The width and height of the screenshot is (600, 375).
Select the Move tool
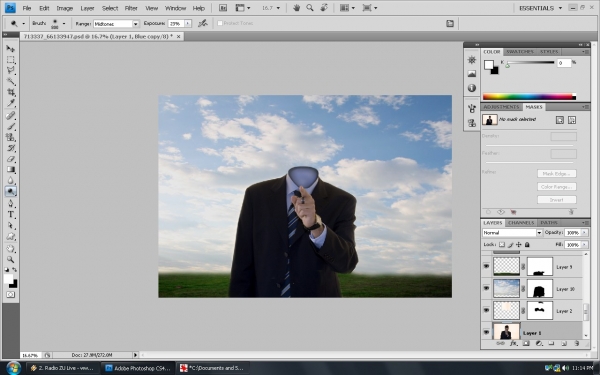10,49
